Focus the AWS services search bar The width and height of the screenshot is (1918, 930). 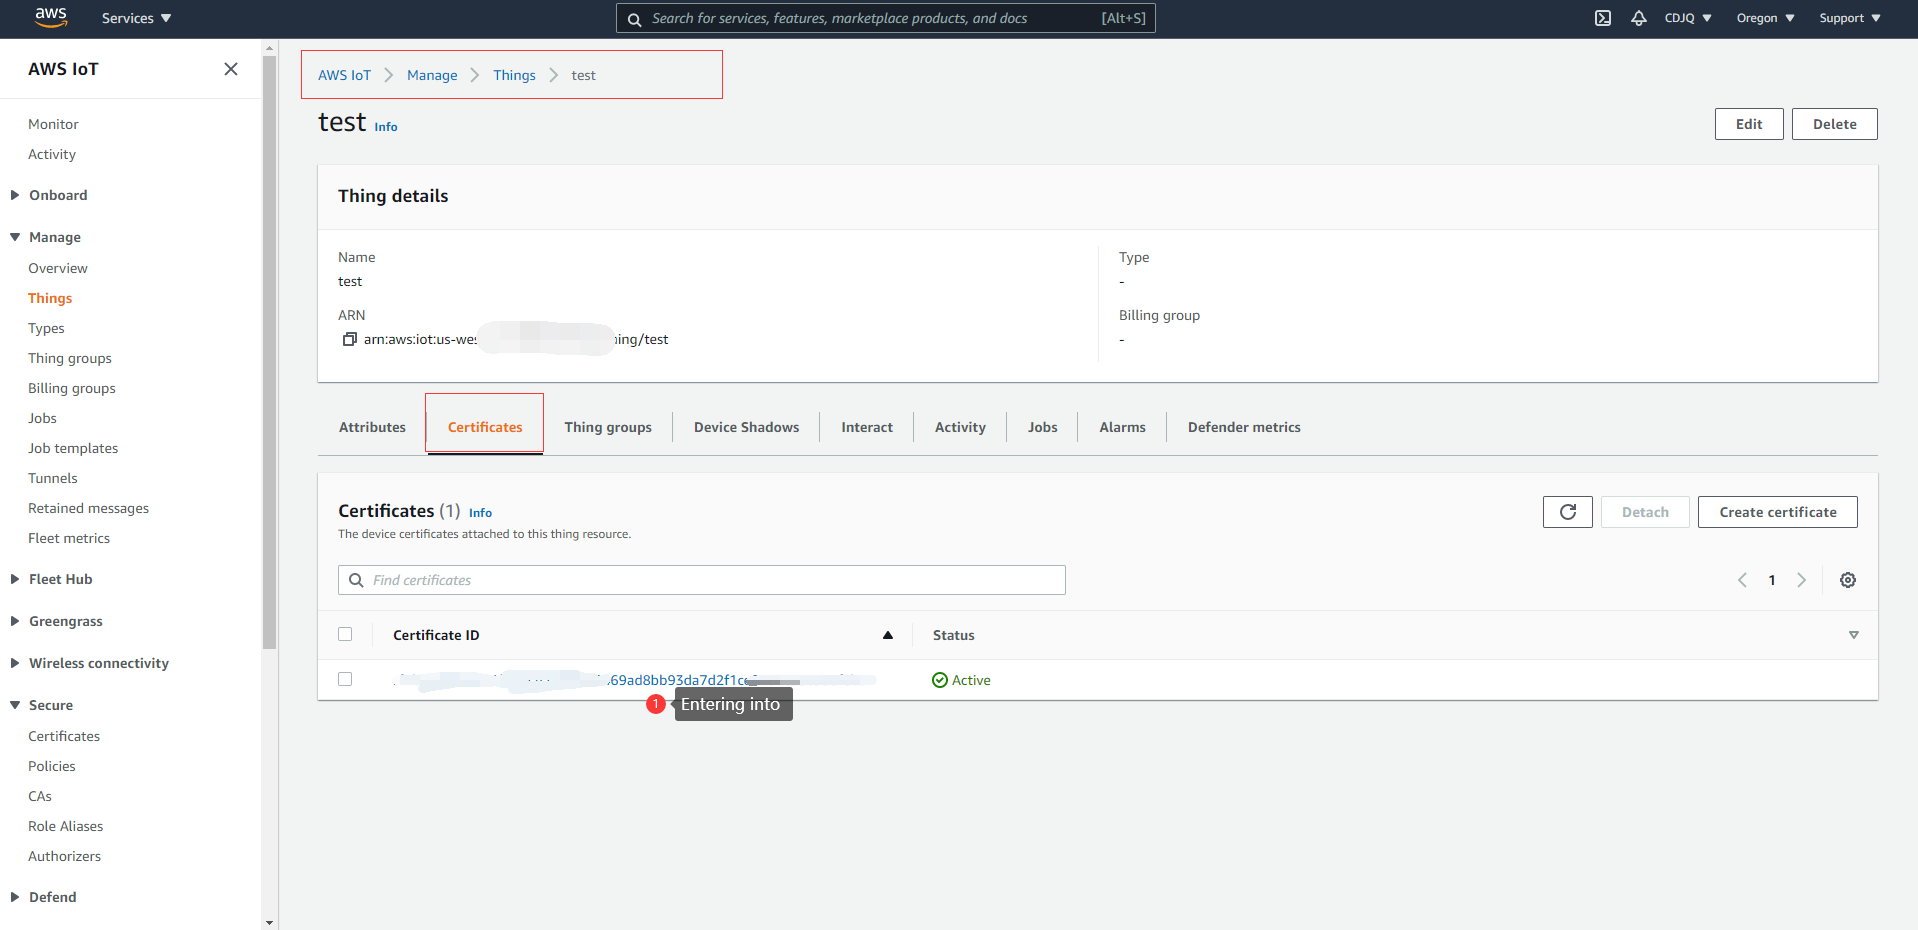[x=886, y=18]
